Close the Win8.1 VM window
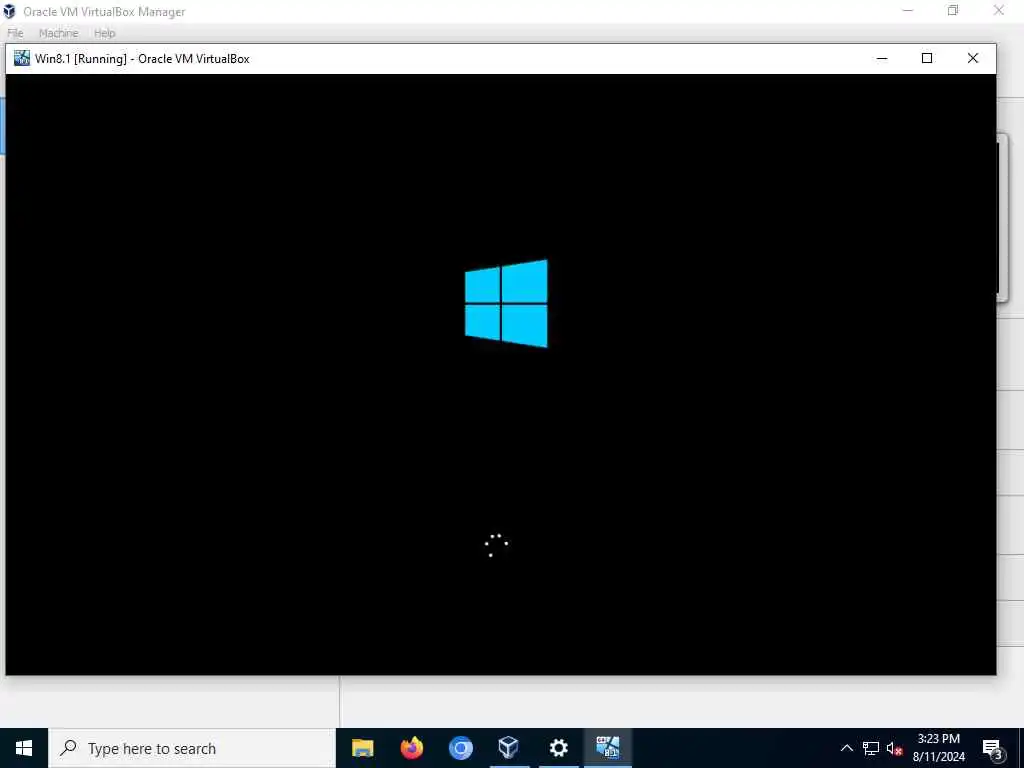The width and height of the screenshot is (1024, 768). 972,58
